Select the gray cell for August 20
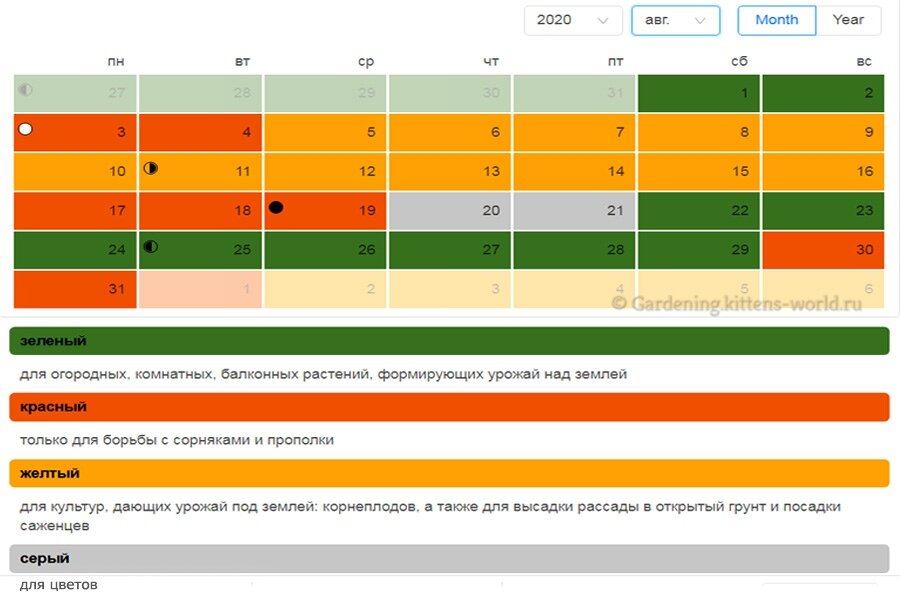Viewport: 900px width, 600px height. [449, 211]
